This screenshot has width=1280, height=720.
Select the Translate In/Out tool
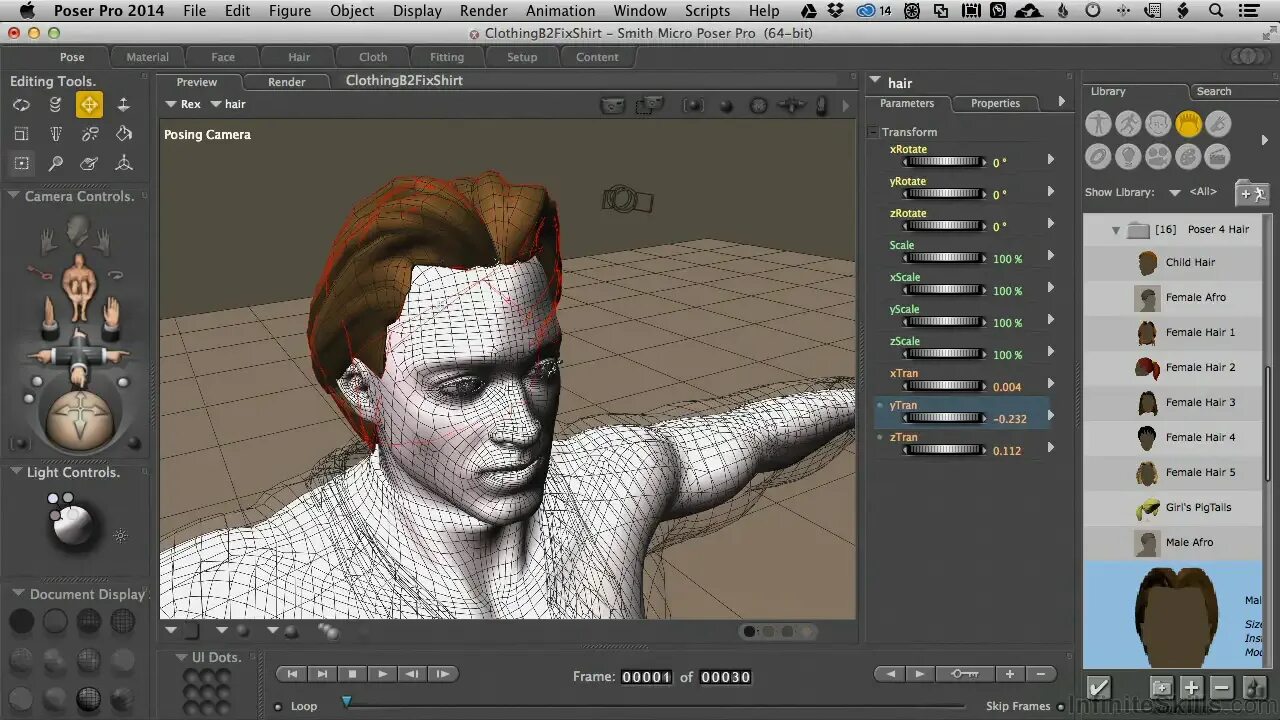click(123, 105)
